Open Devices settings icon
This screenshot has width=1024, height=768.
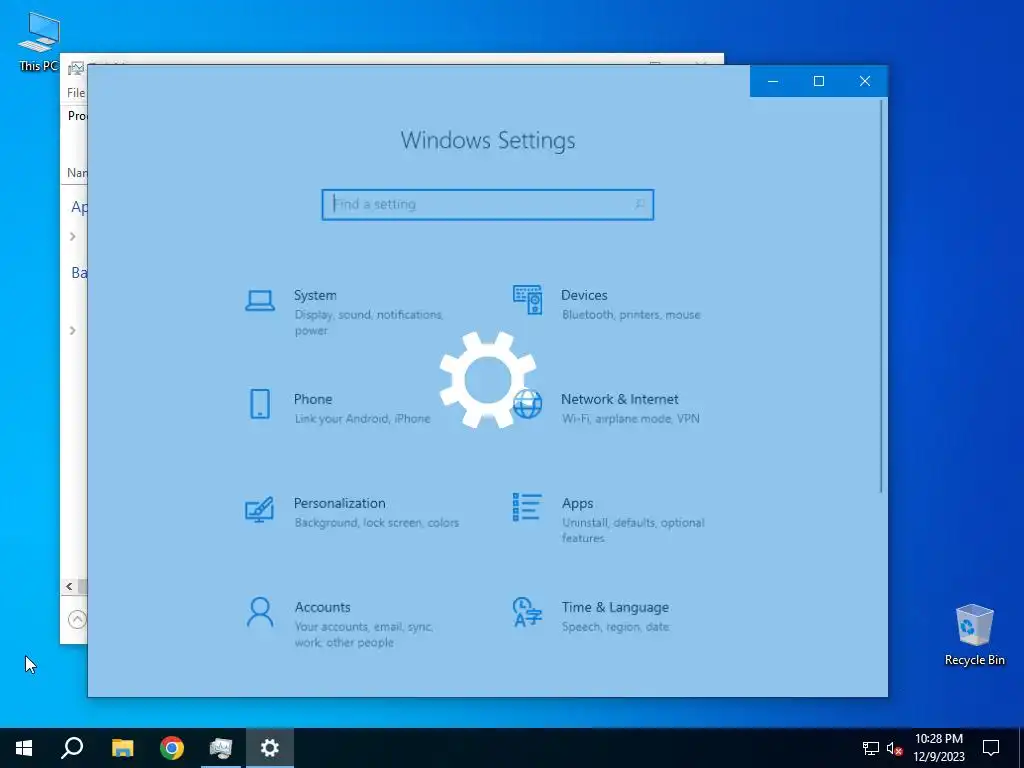(x=528, y=300)
